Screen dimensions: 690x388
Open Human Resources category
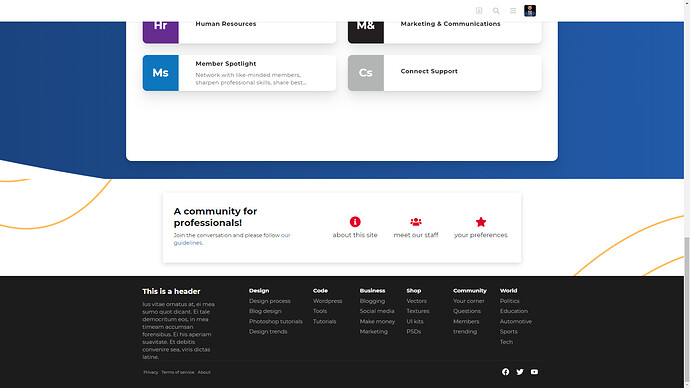(226, 24)
